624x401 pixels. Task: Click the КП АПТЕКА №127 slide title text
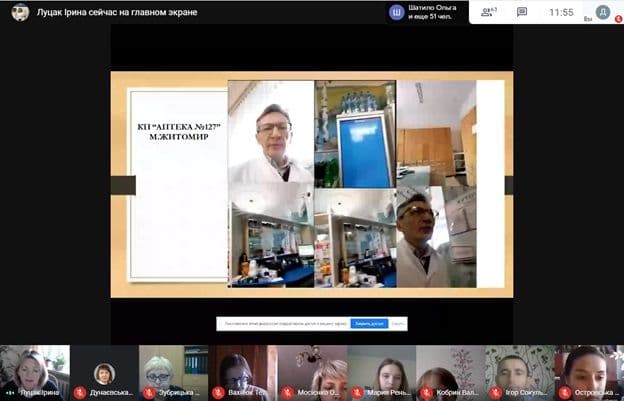[x=179, y=132]
